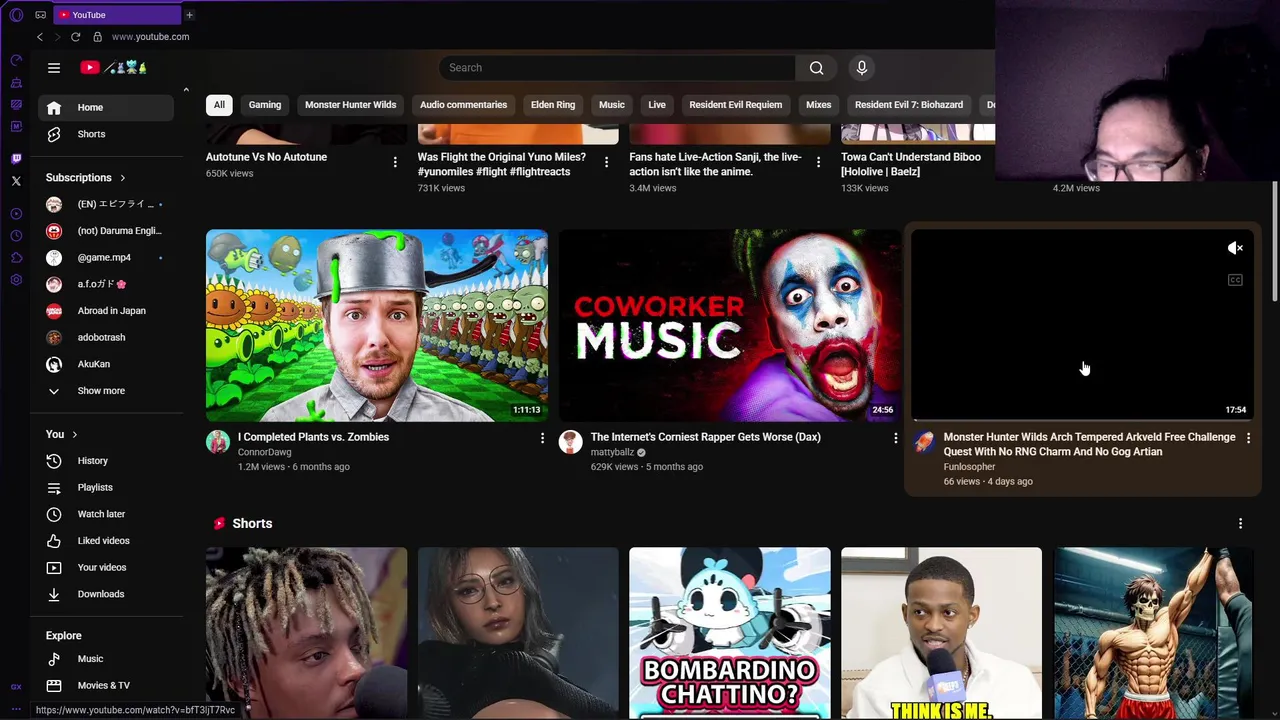Start voice search with microphone icon
The width and height of the screenshot is (1280, 720).
click(862, 68)
